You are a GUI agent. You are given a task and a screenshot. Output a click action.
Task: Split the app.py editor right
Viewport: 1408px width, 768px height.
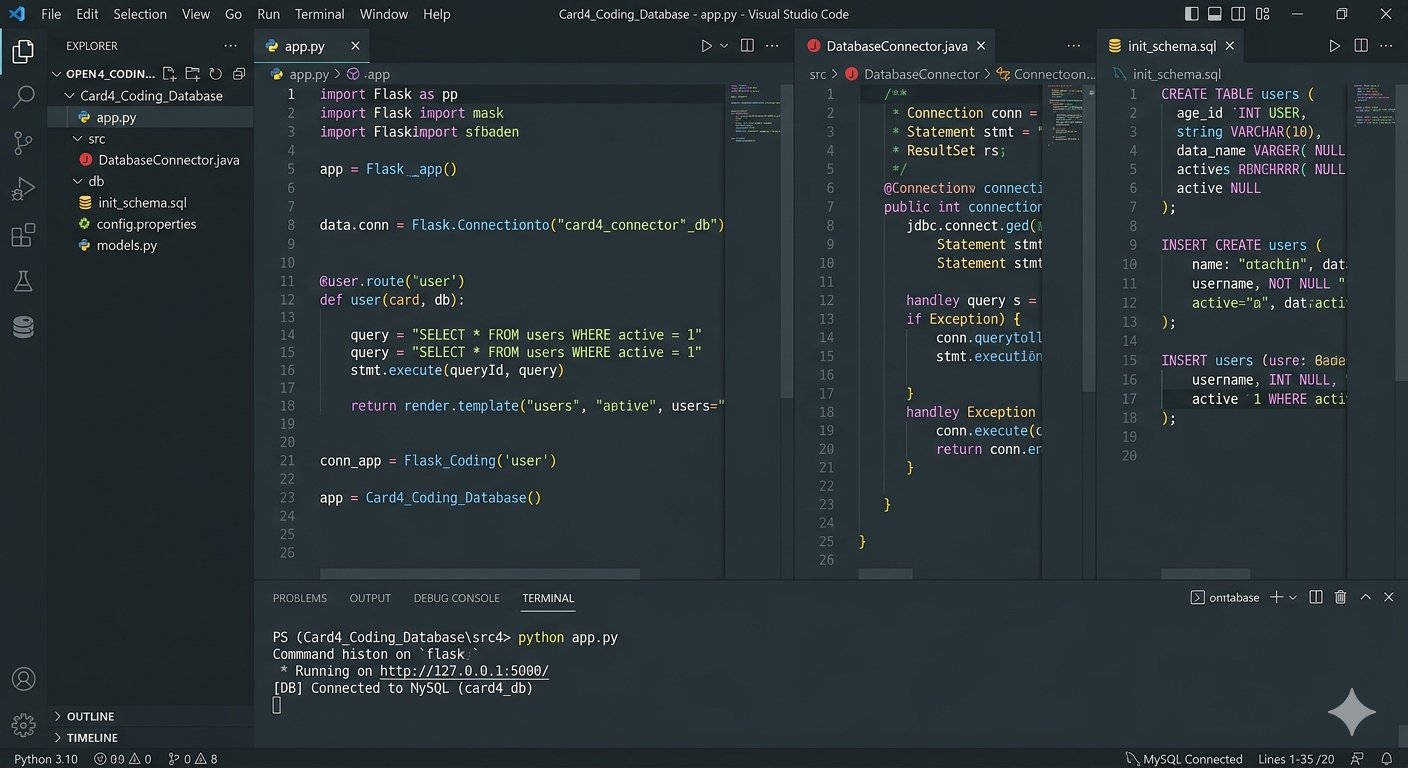click(x=747, y=46)
